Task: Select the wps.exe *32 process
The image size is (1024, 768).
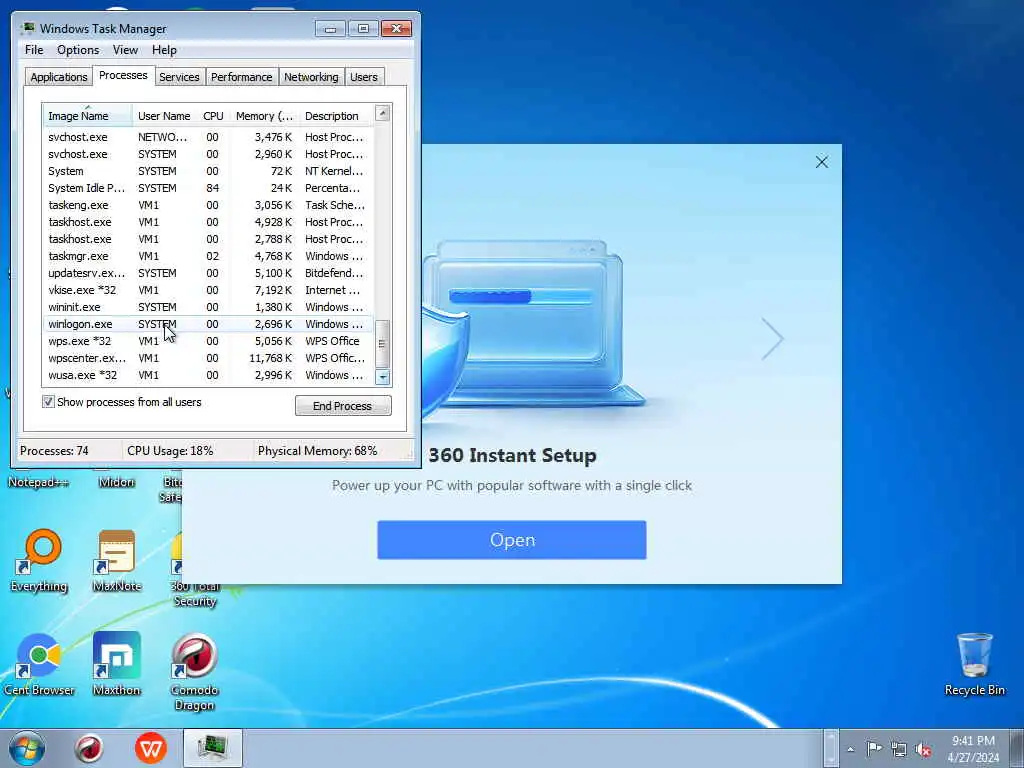Action: 208,341
